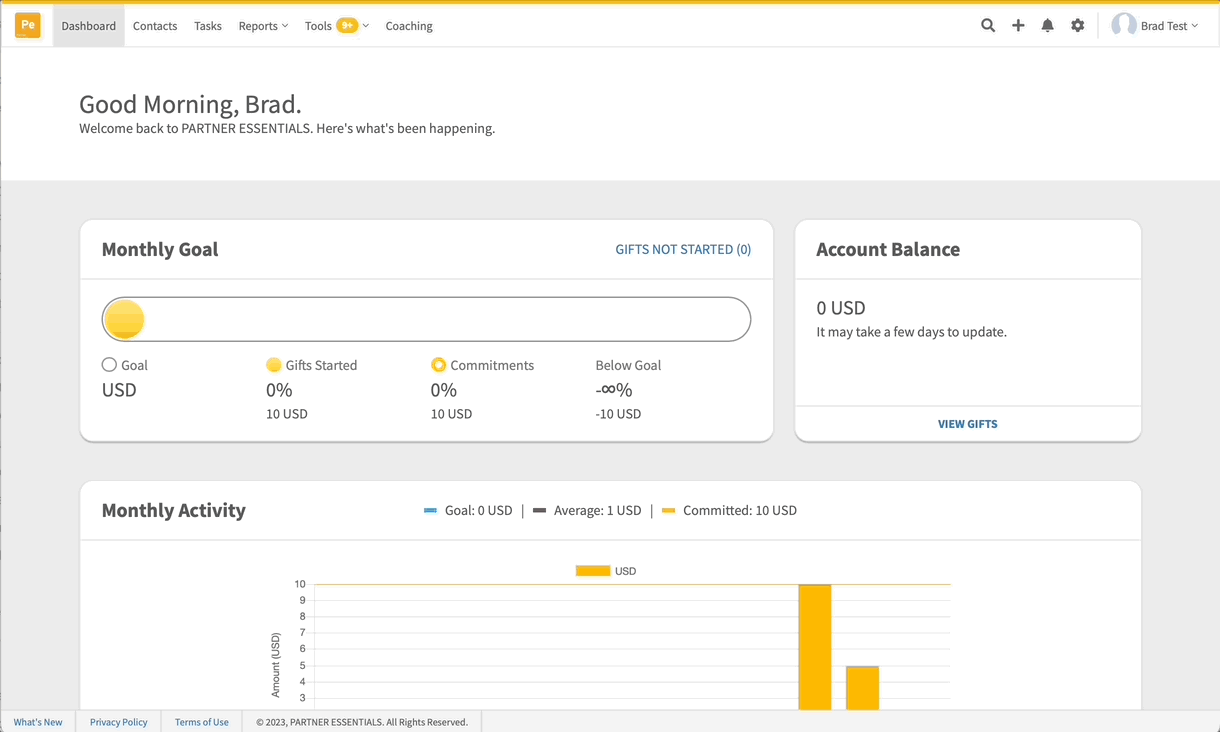Image resolution: width=1220 pixels, height=732 pixels.
Task: Expand the Reports menu
Action: 263,26
